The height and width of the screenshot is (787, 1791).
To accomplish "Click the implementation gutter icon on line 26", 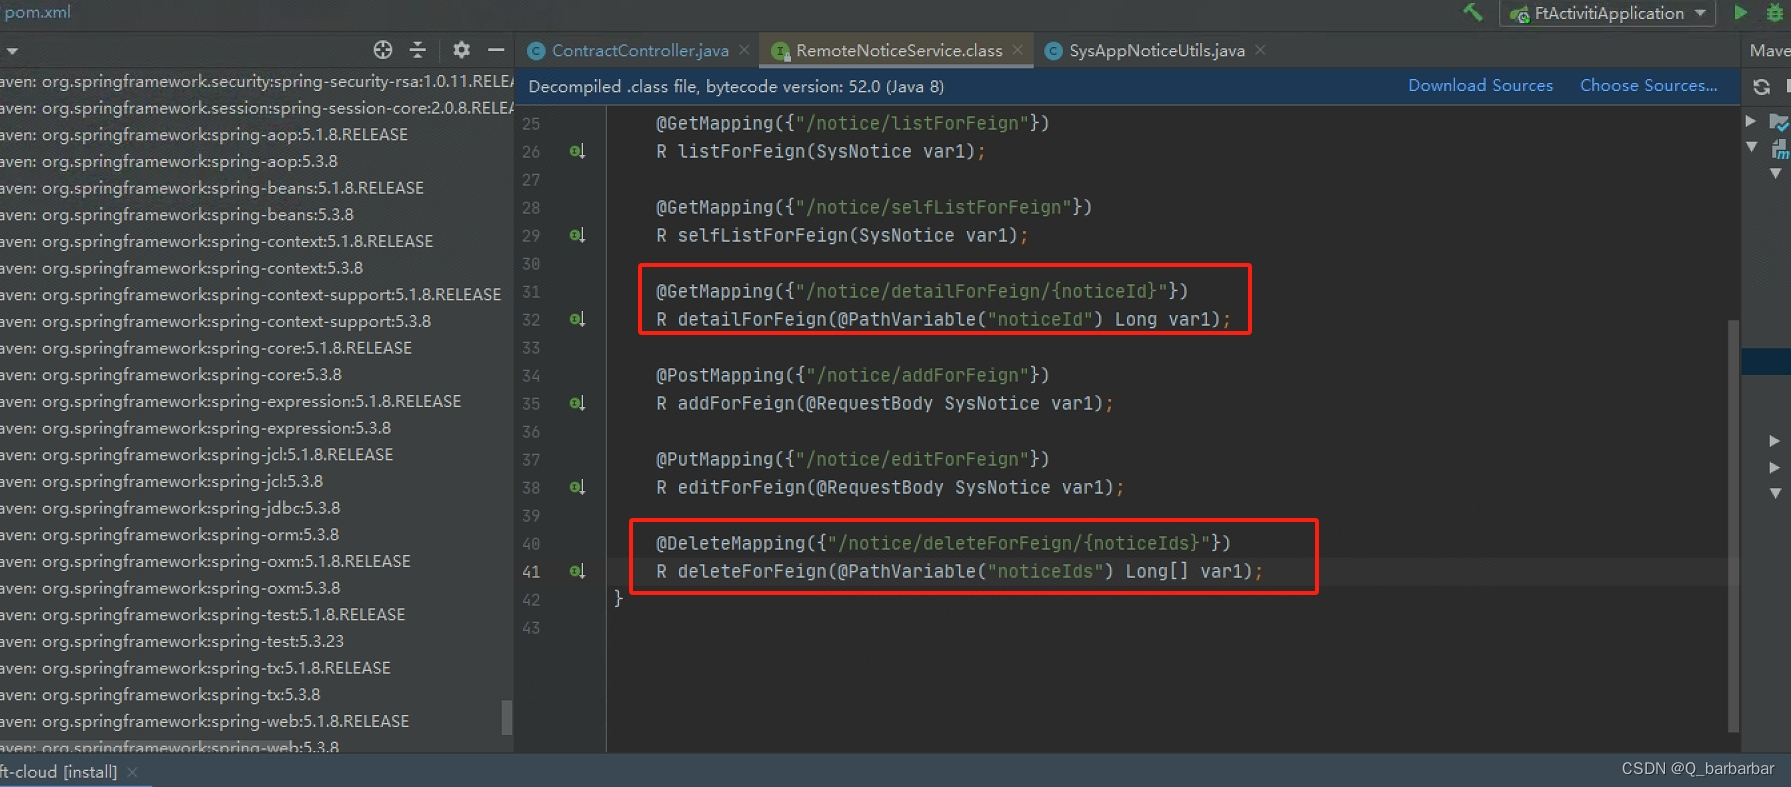I will click(x=577, y=151).
